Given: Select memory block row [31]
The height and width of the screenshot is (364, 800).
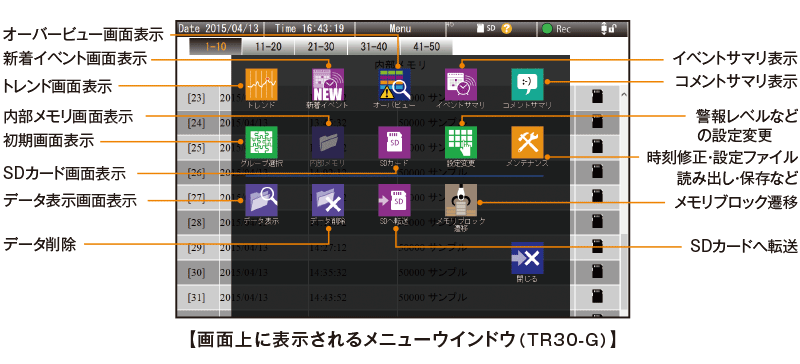Looking at the screenshot, I should point(399,297).
